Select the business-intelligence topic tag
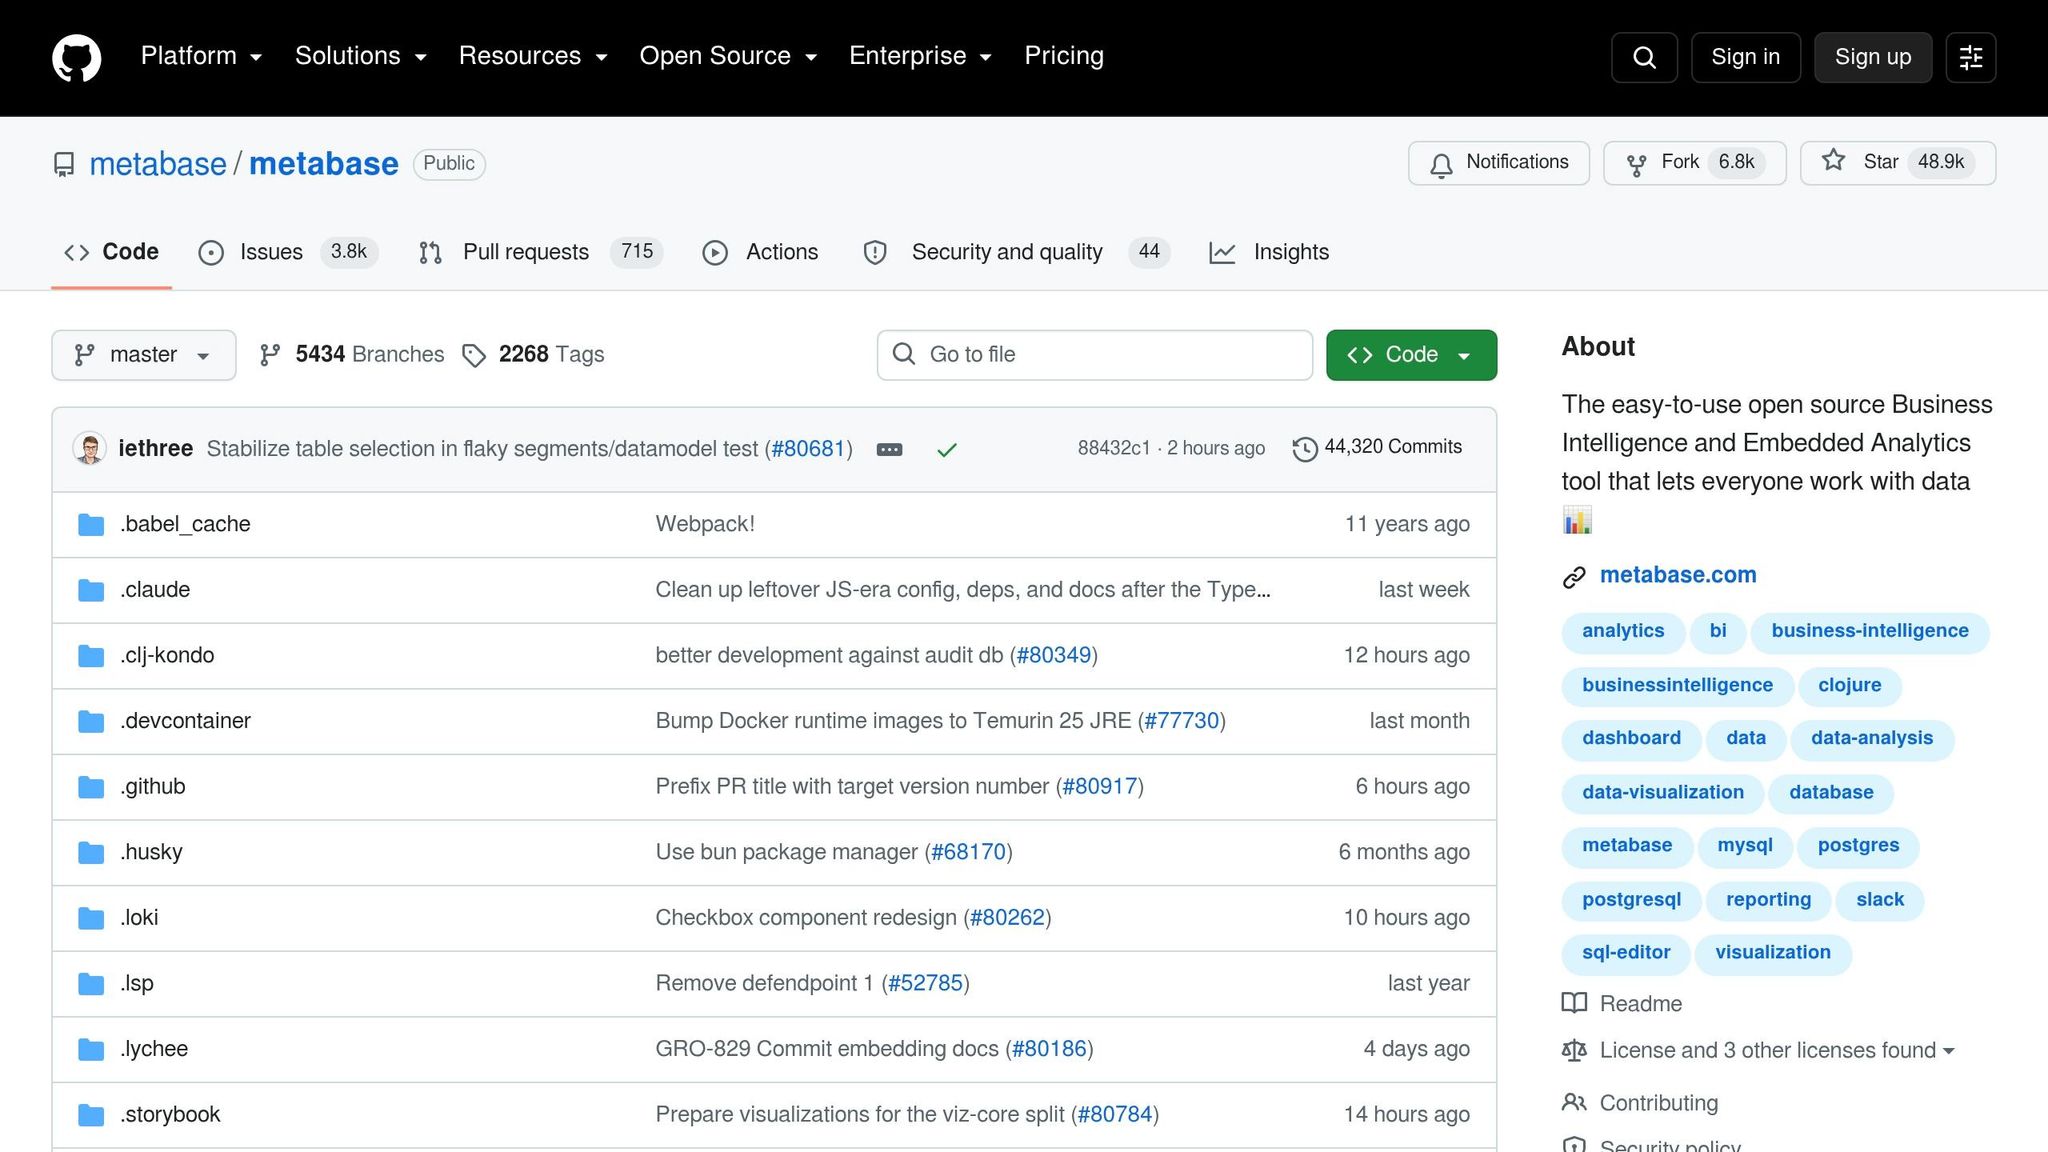 tap(1870, 632)
